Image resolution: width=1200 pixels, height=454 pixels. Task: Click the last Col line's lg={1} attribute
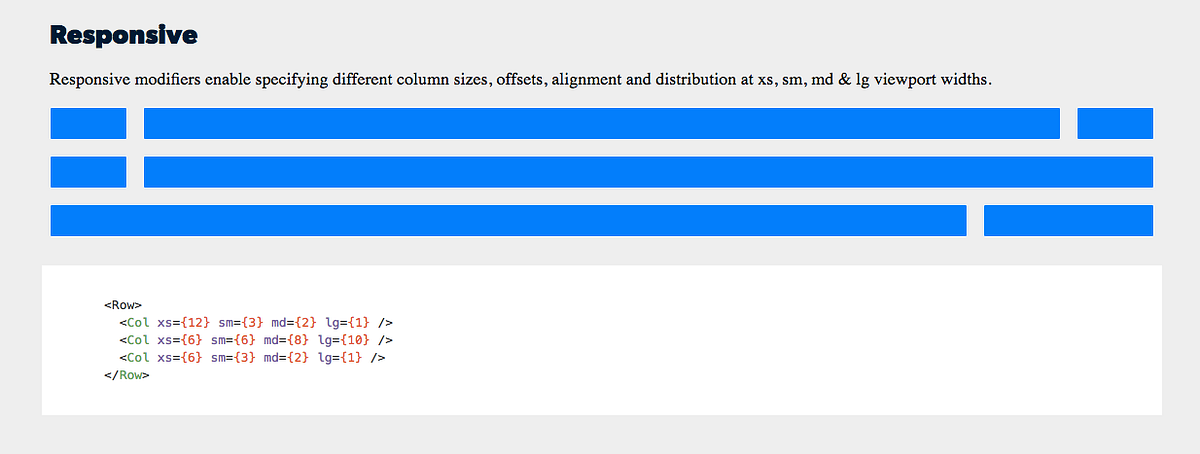click(341, 358)
